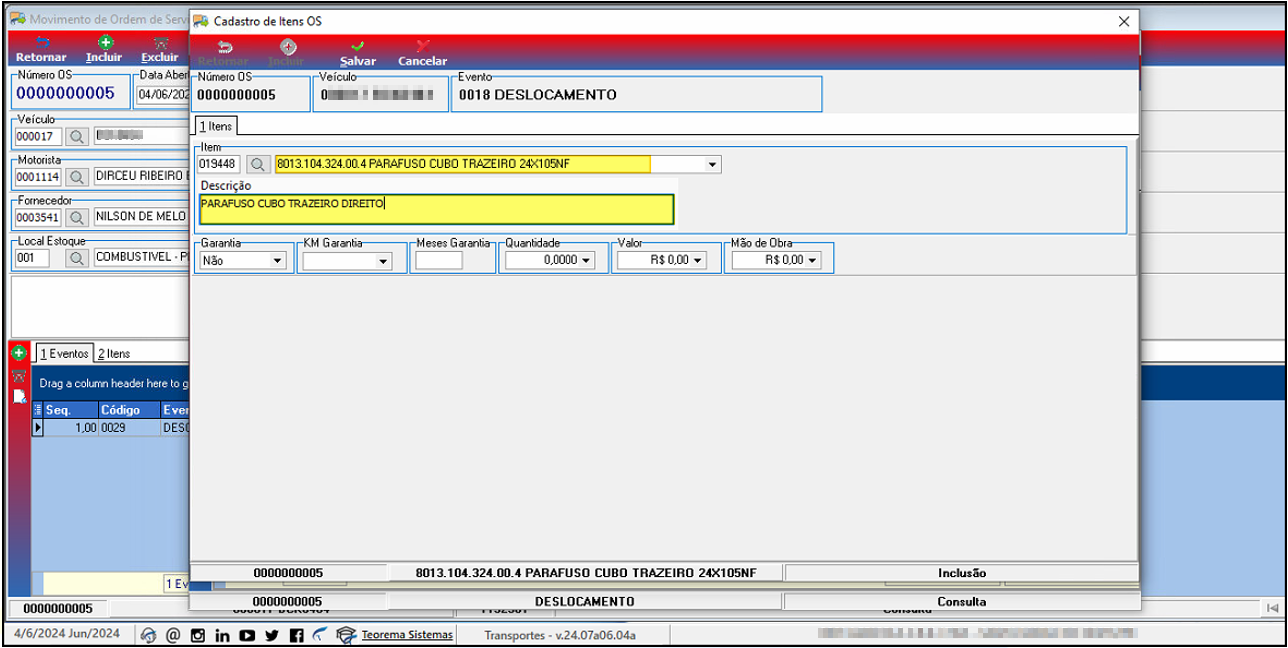This screenshot has width=1288, height=648.
Task: Click the last-record navigation arrow at the window's right edge
Action: tap(1272, 608)
